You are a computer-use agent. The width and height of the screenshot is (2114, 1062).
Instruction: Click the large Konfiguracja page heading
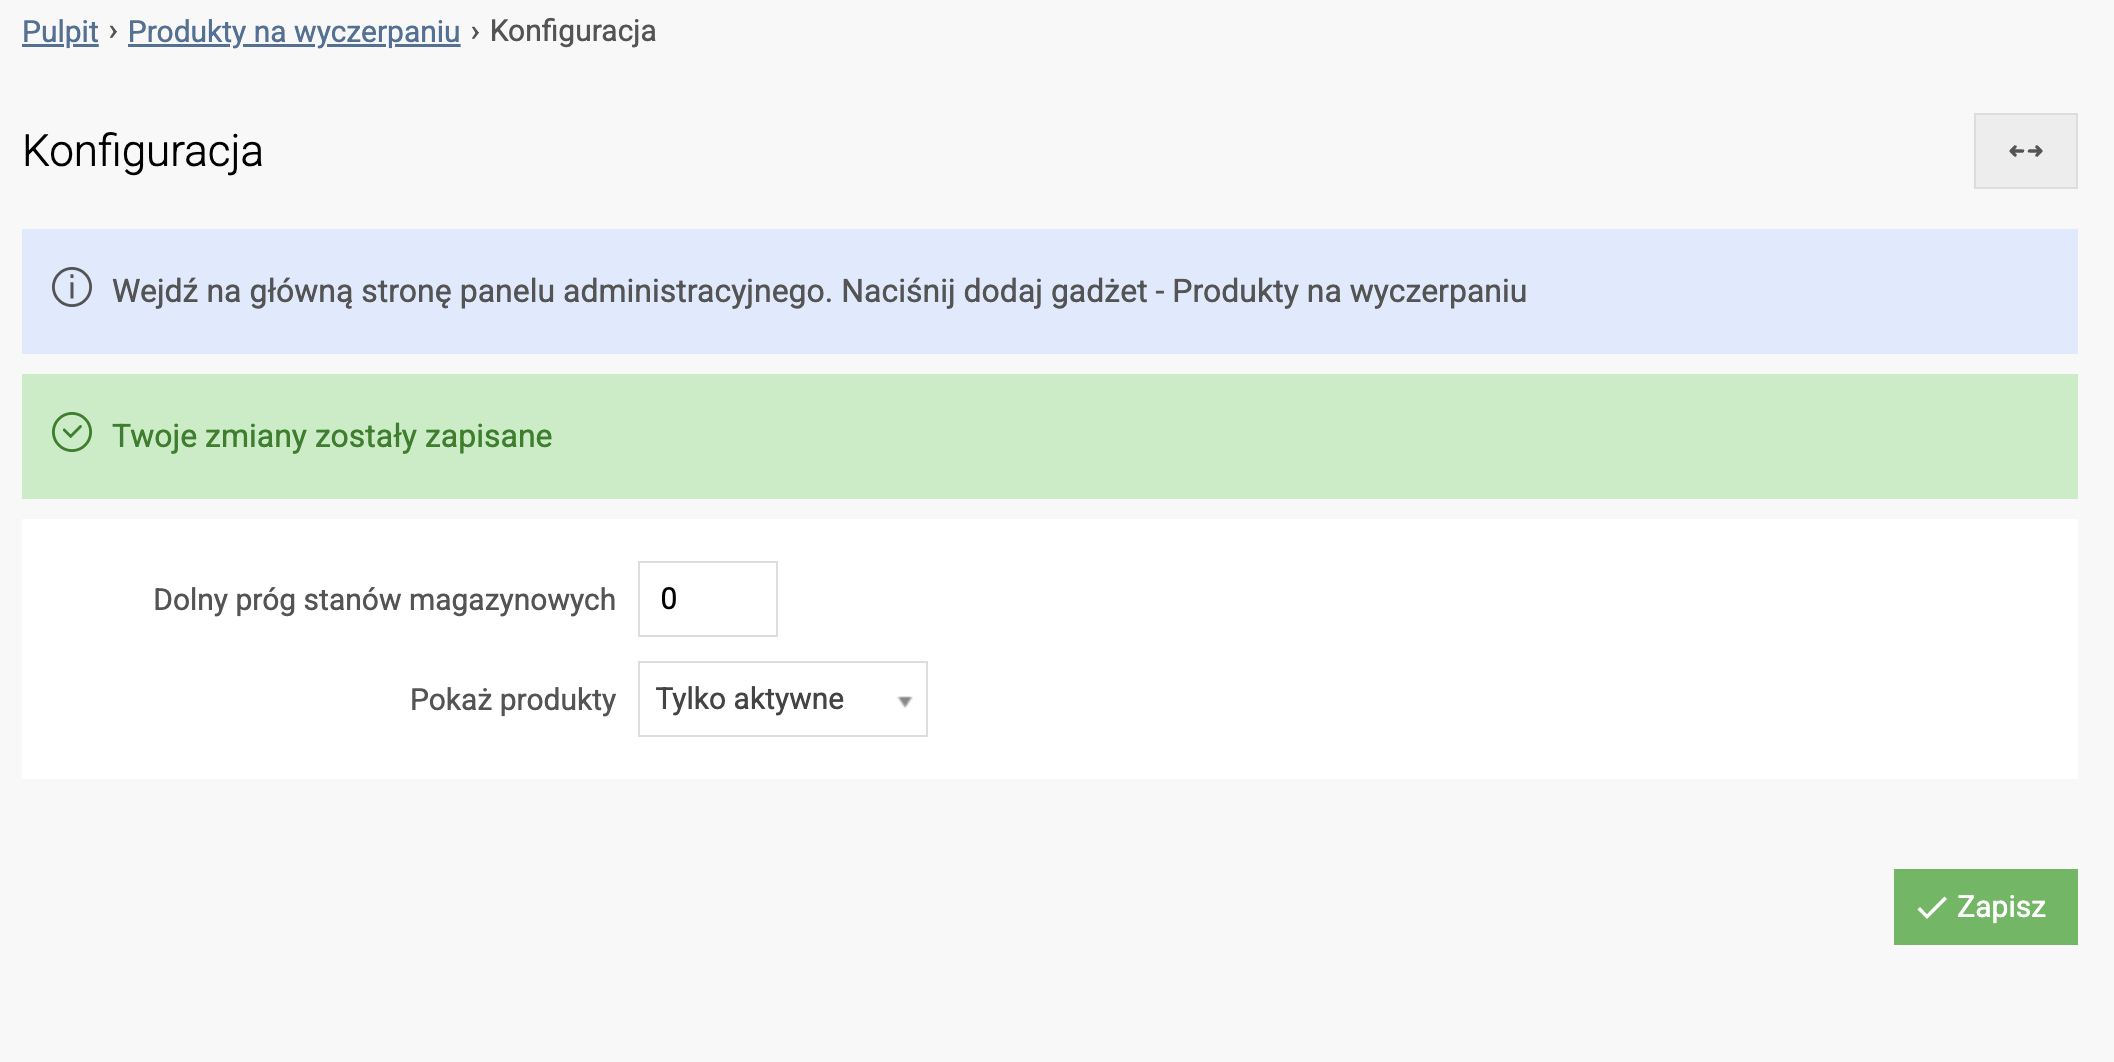point(143,152)
